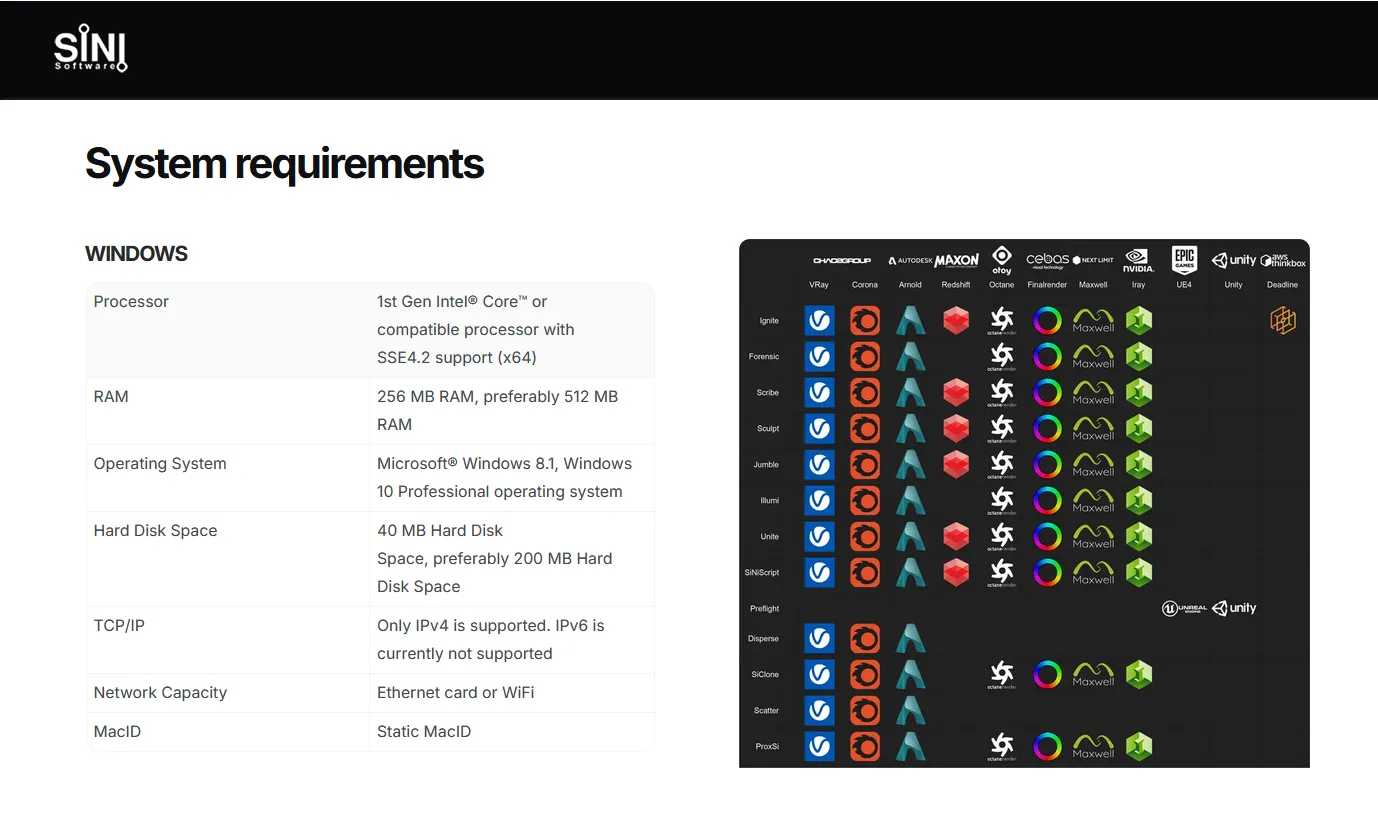Click the Jumble row label in chart
Screen dimensions: 1378x833
(765, 465)
